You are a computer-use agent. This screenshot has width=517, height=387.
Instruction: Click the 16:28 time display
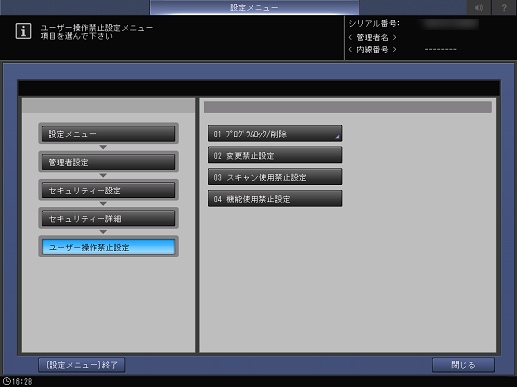coord(22,381)
